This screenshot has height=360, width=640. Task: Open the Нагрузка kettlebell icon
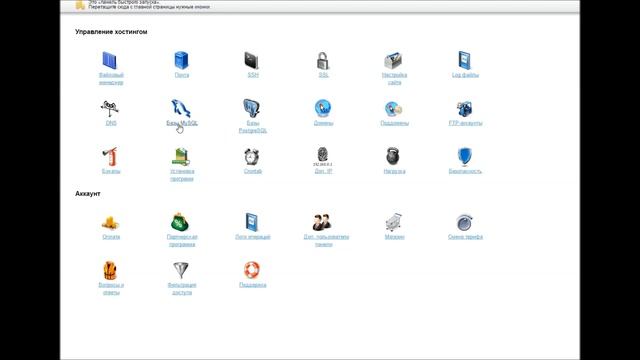[x=393, y=156]
